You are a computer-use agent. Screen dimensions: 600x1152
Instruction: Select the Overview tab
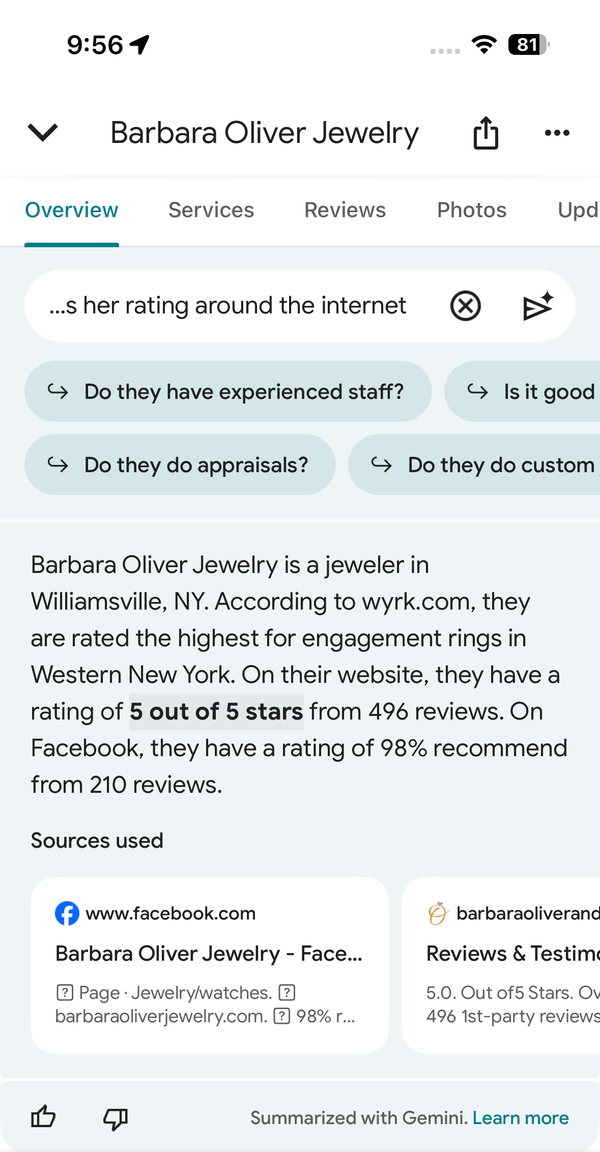point(71,210)
